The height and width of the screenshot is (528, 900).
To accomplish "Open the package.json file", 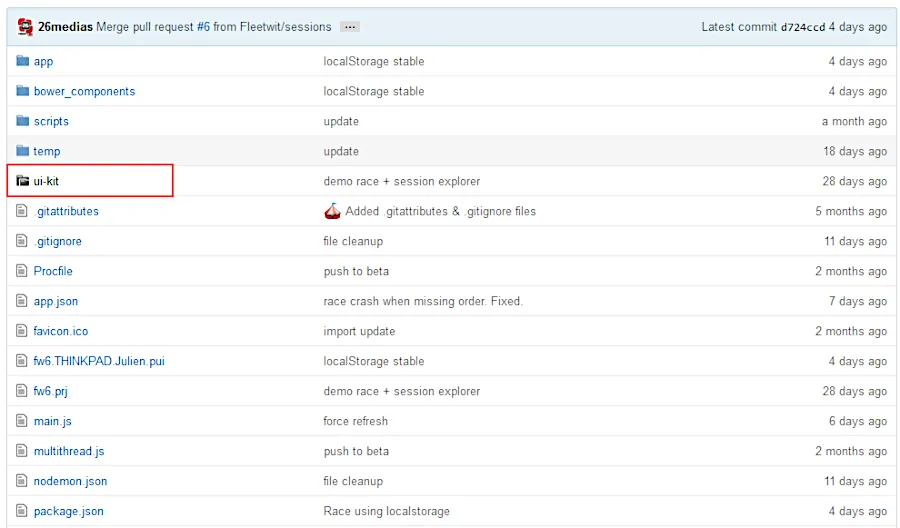I will coord(68,511).
